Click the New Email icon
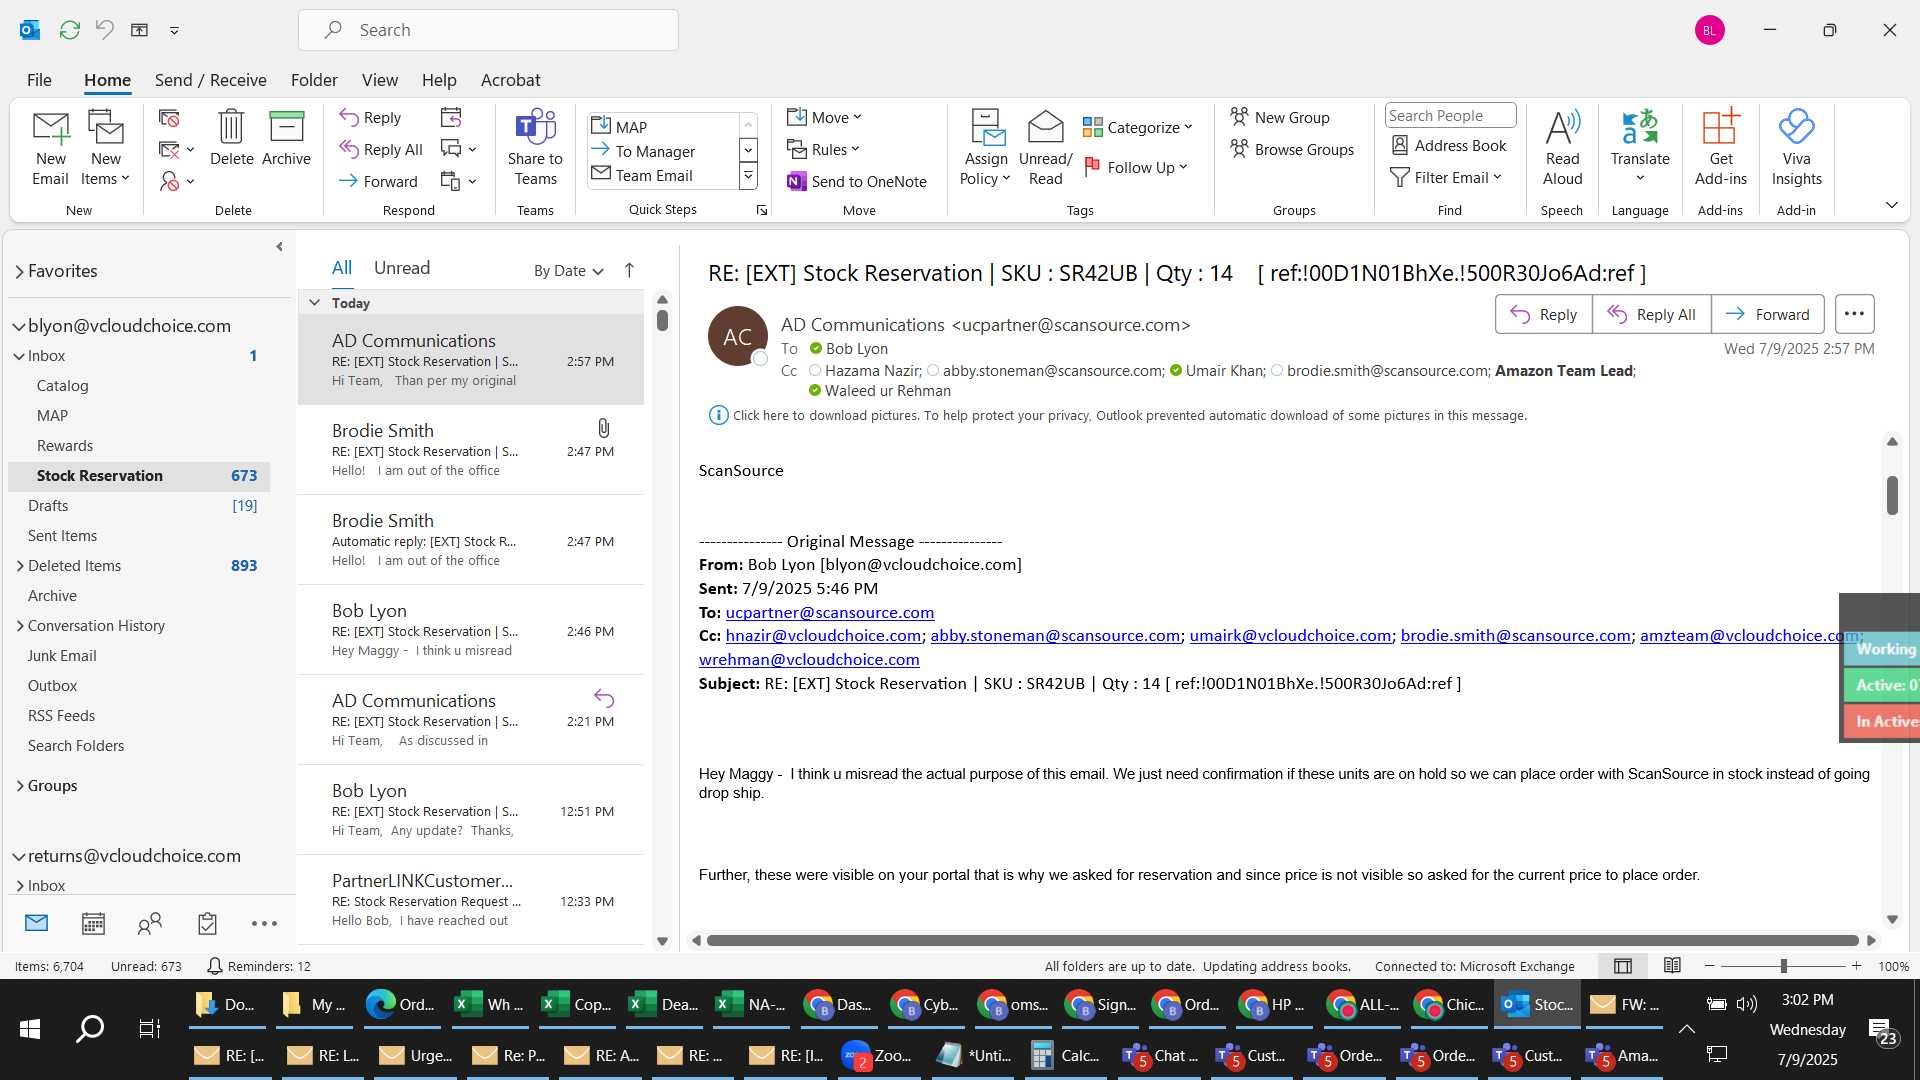Screen dimensions: 1920x1080 pos(50,148)
